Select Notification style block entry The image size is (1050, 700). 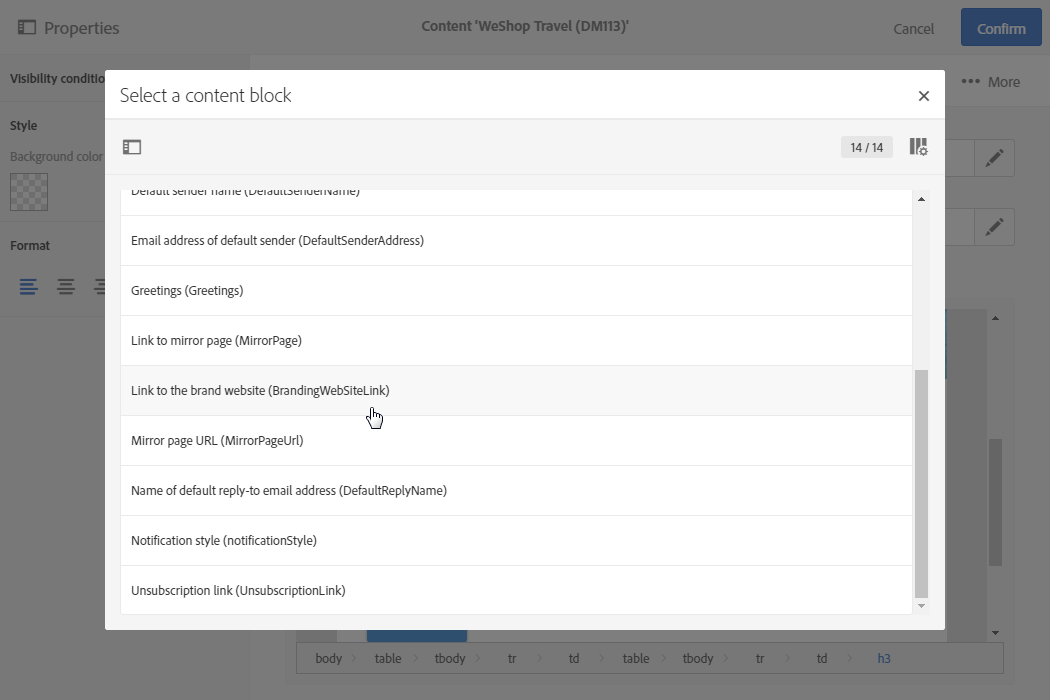(224, 541)
